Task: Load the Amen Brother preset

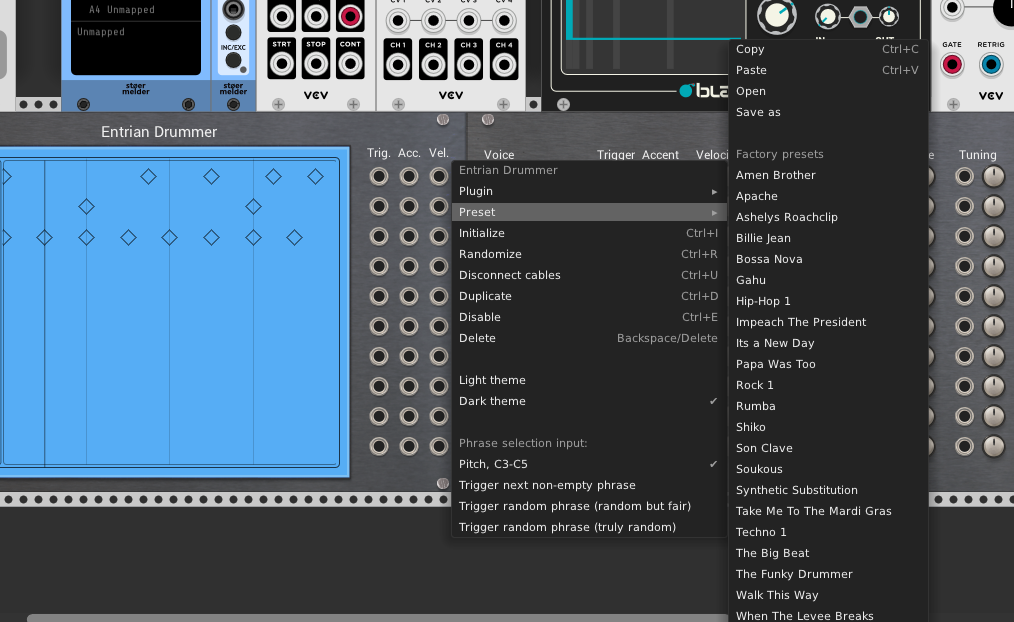Action: click(x=828, y=175)
